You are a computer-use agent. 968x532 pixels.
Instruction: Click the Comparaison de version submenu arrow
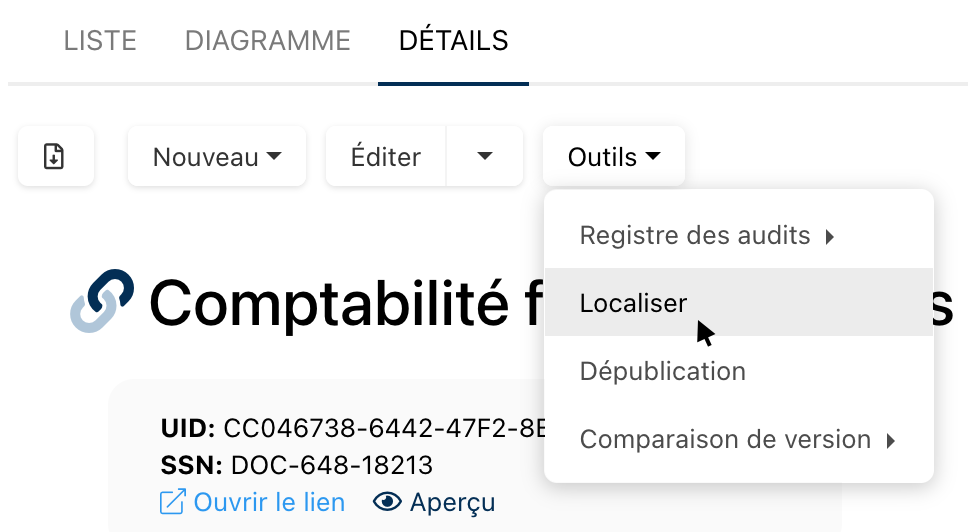pyautogui.click(x=890, y=440)
